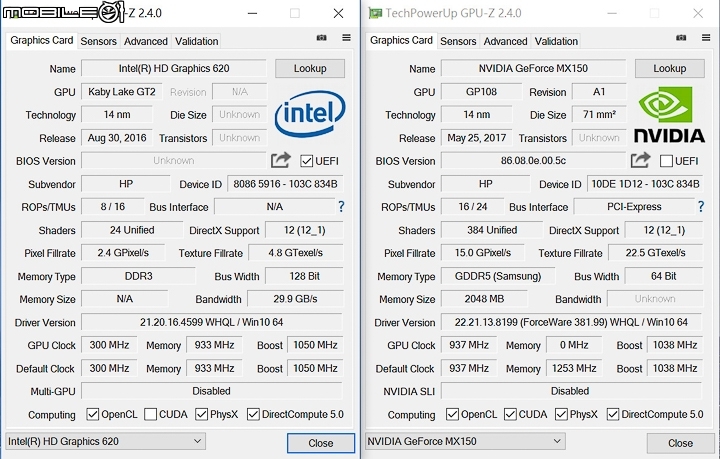The width and height of the screenshot is (720, 459).
Task: Click Pixel Fillrate field 2.4 GPixel/s
Action: coord(123,253)
